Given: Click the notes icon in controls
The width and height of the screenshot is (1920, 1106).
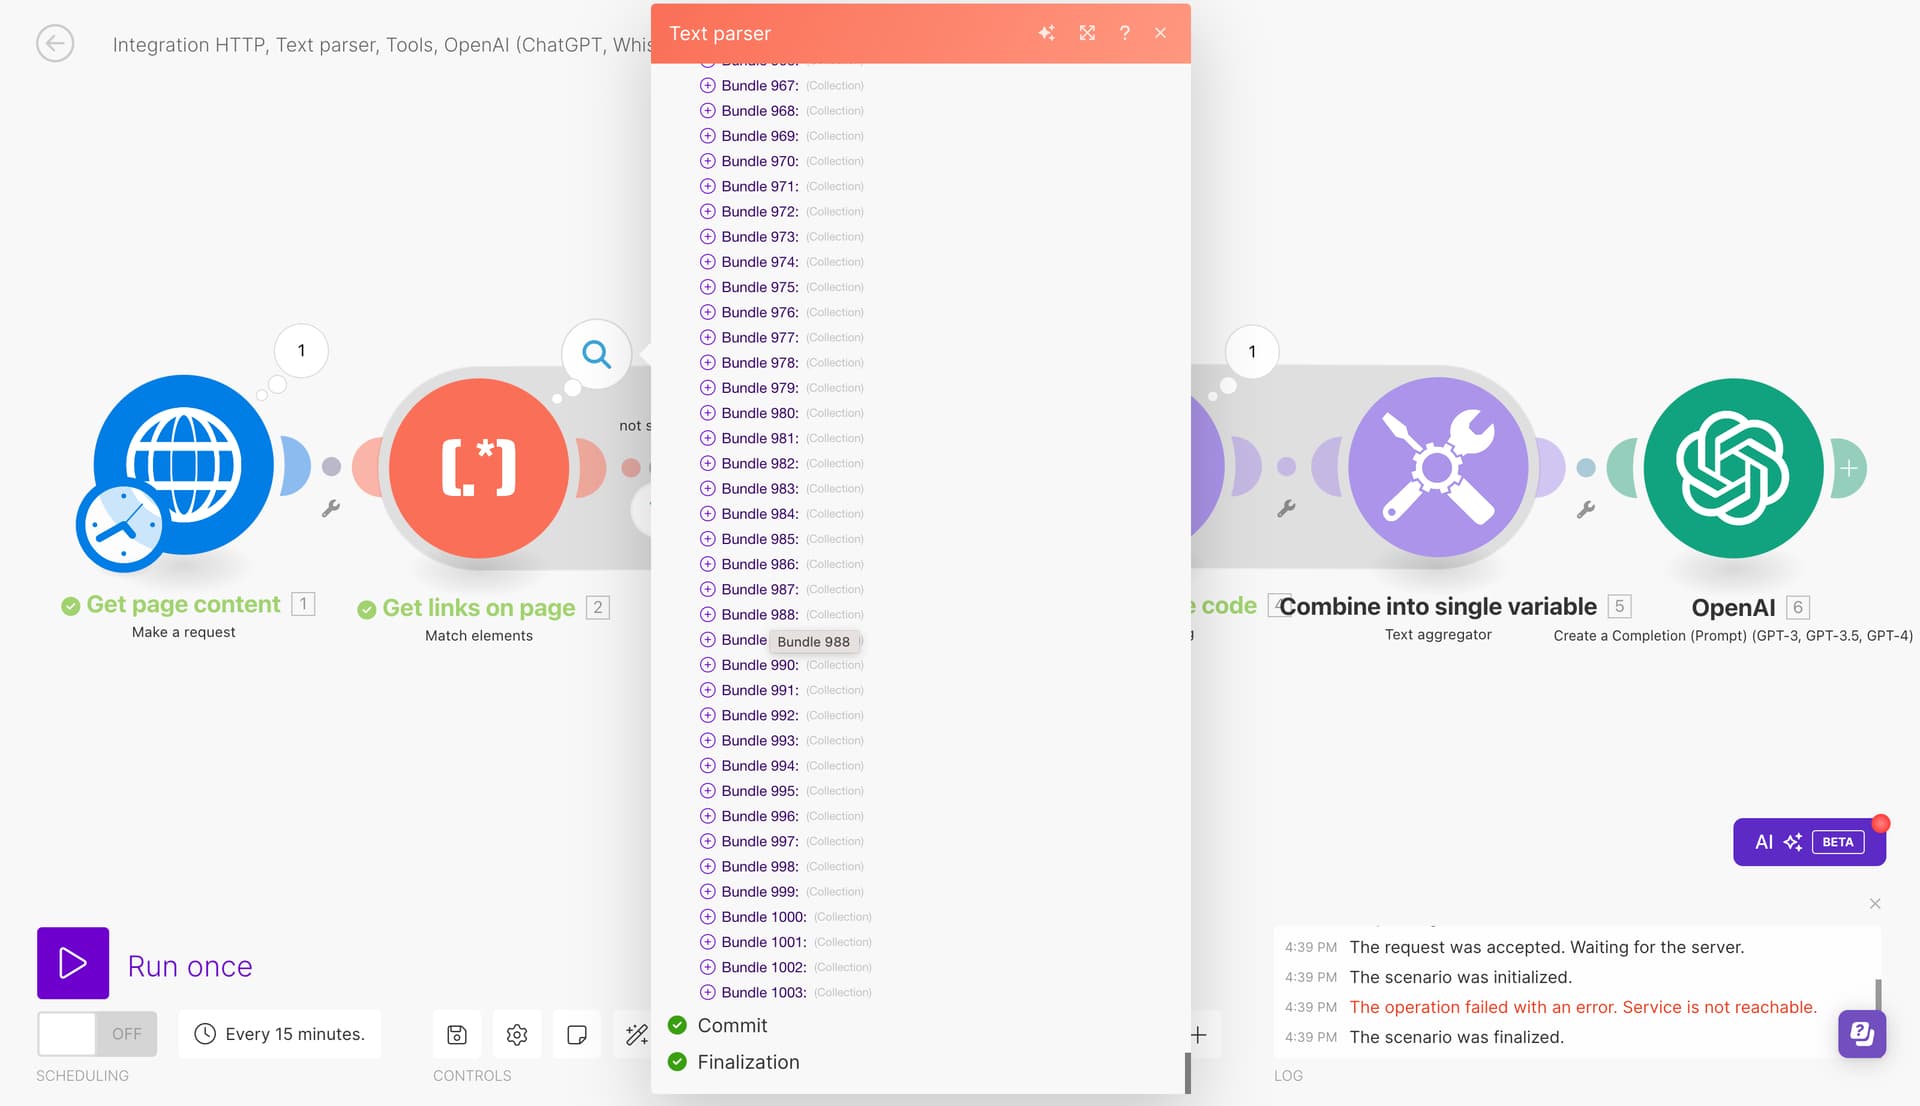Looking at the screenshot, I should (577, 1034).
